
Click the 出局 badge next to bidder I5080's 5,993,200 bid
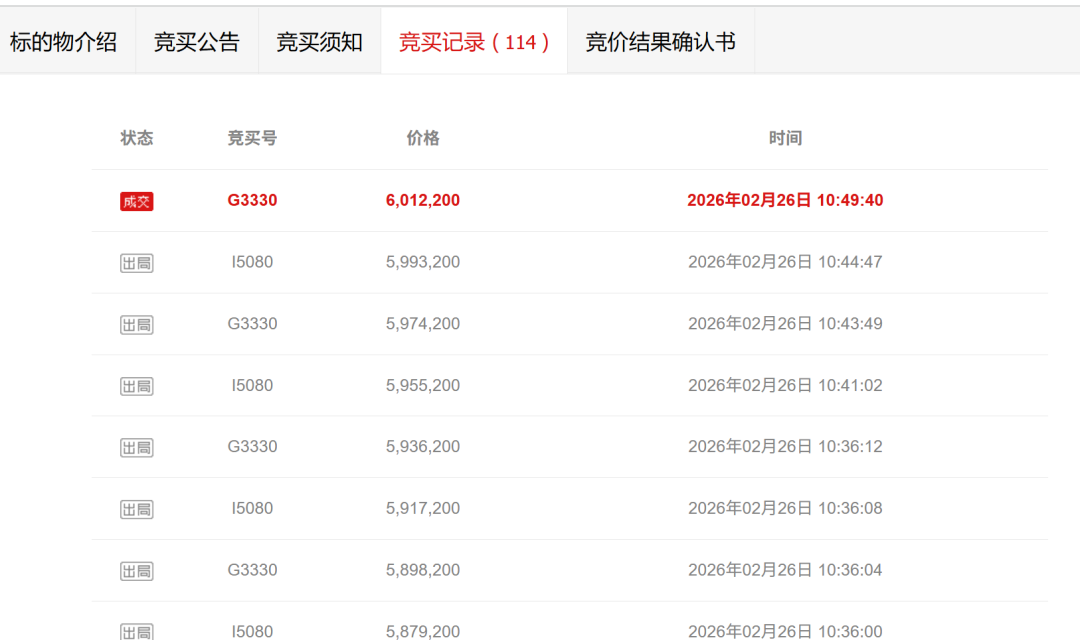pyautogui.click(x=136, y=262)
